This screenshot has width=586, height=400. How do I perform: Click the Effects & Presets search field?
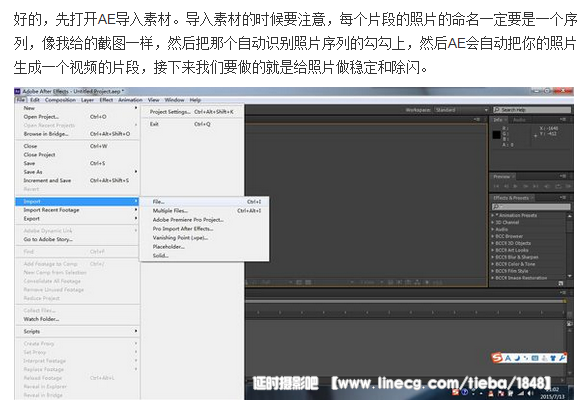coord(531,207)
